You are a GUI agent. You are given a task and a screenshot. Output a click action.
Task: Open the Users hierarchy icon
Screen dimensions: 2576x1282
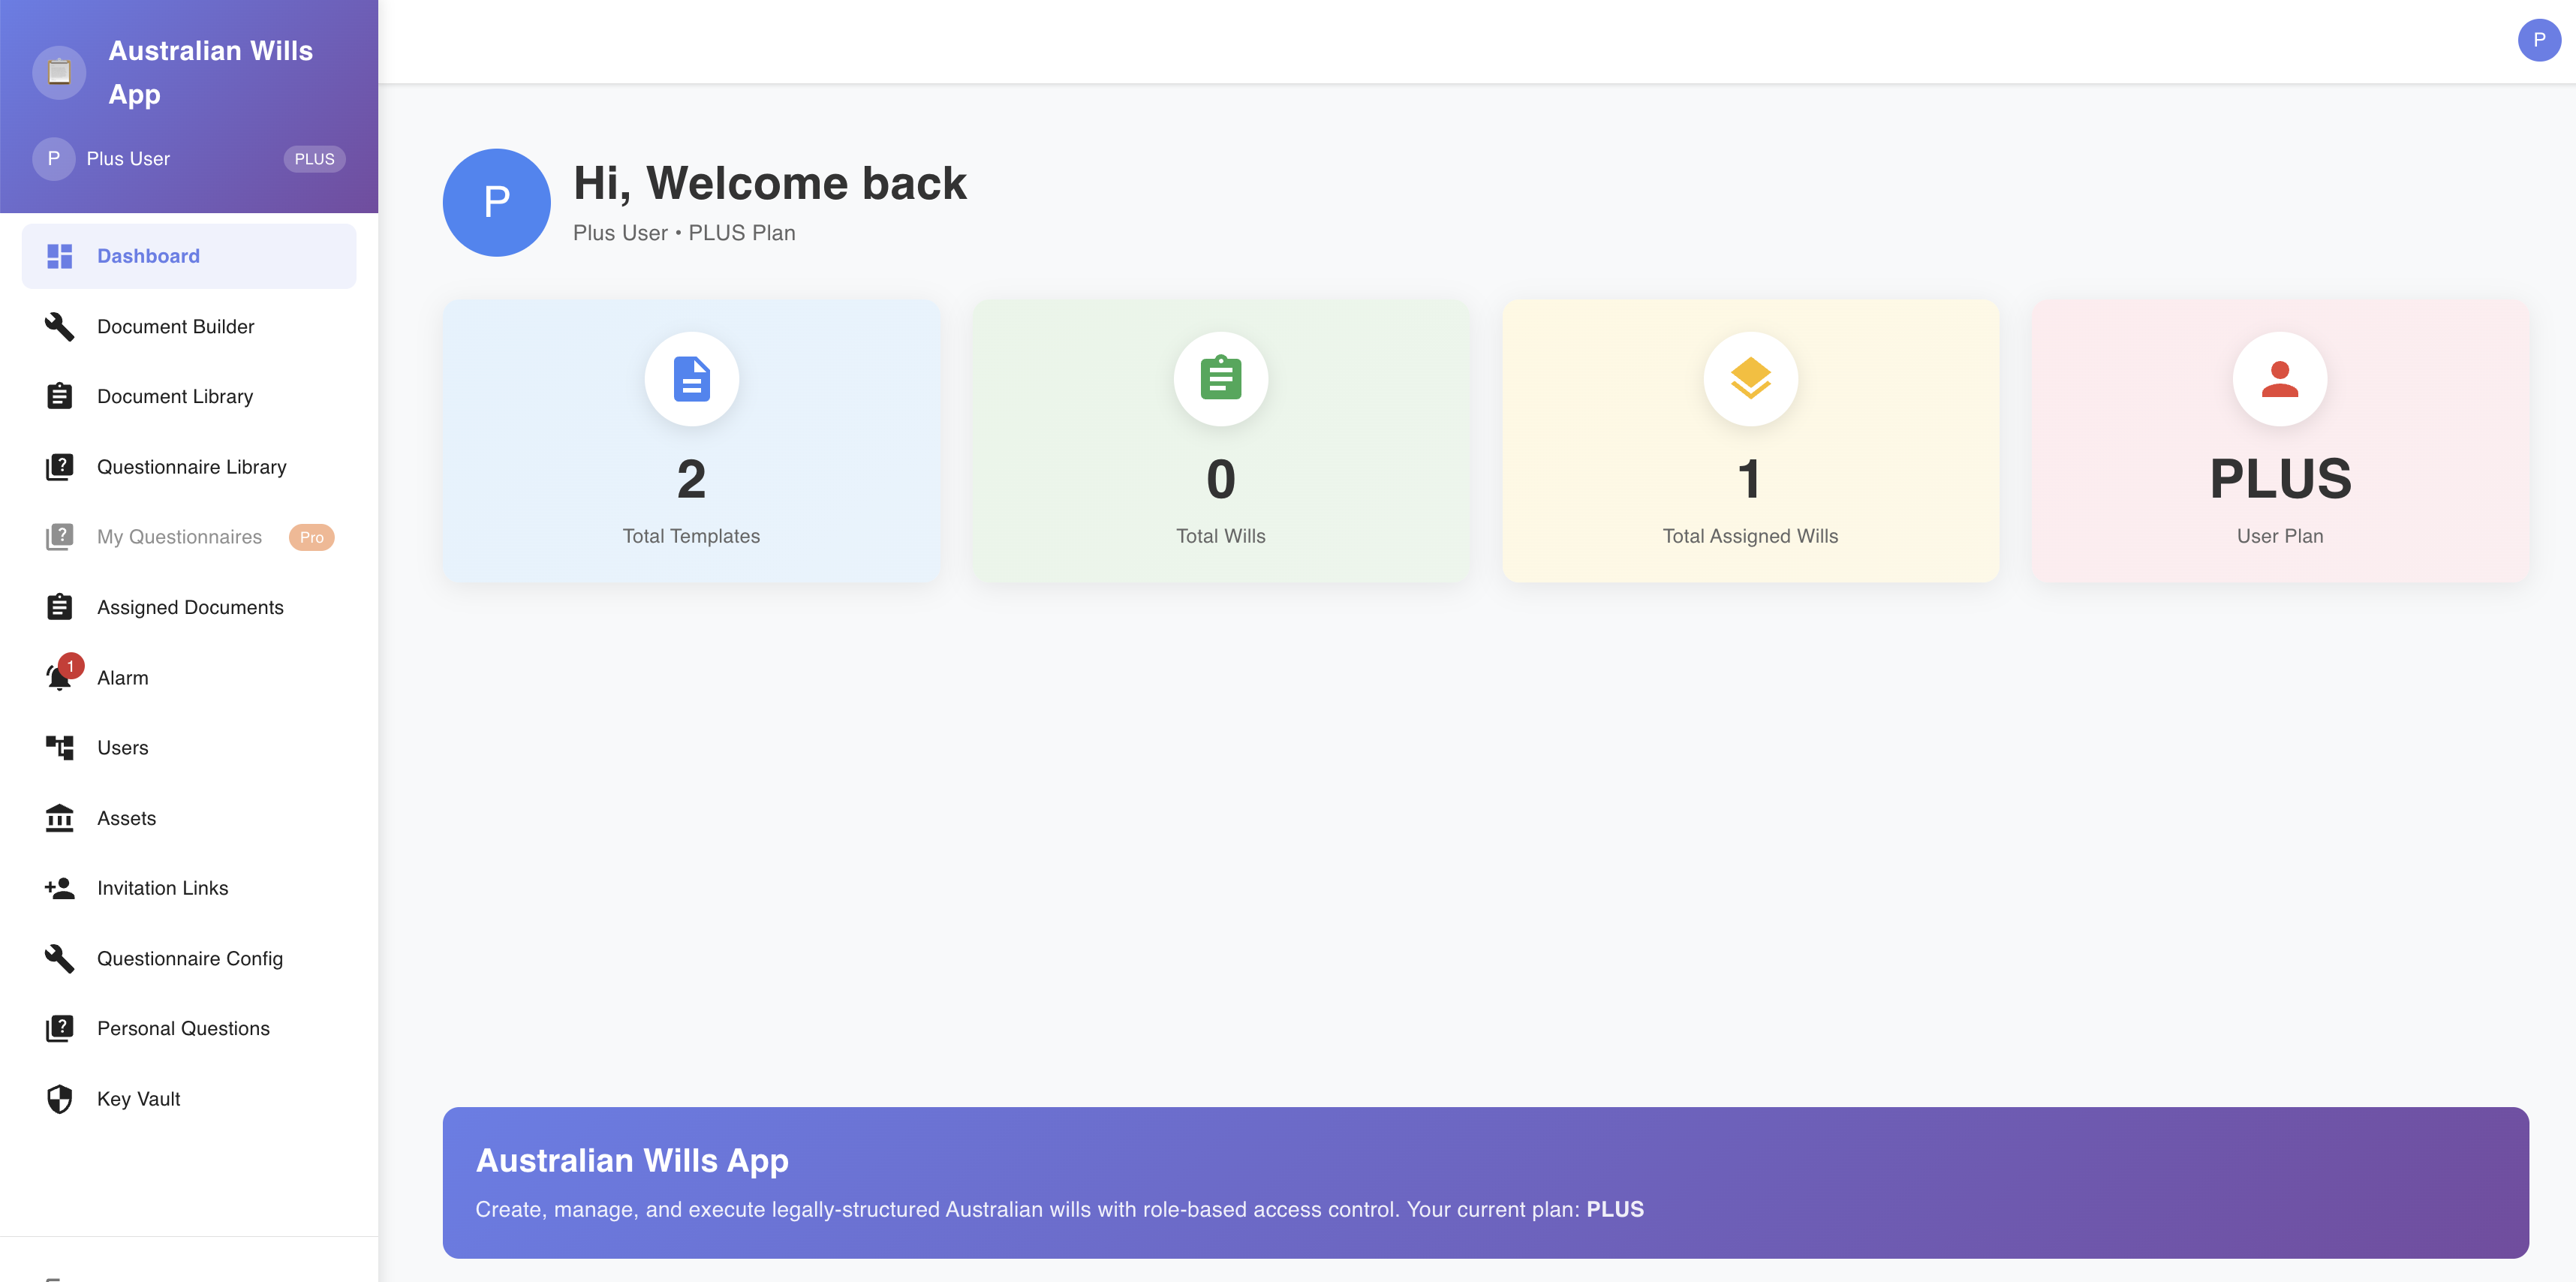pos(59,747)
